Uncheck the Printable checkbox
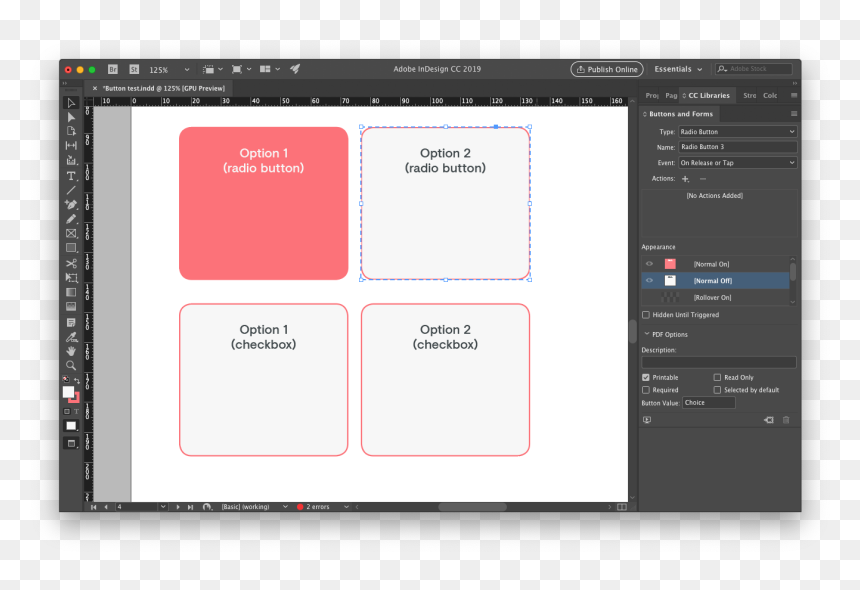Viewport: 860px width, 590px height. click(x=646, y=377)
